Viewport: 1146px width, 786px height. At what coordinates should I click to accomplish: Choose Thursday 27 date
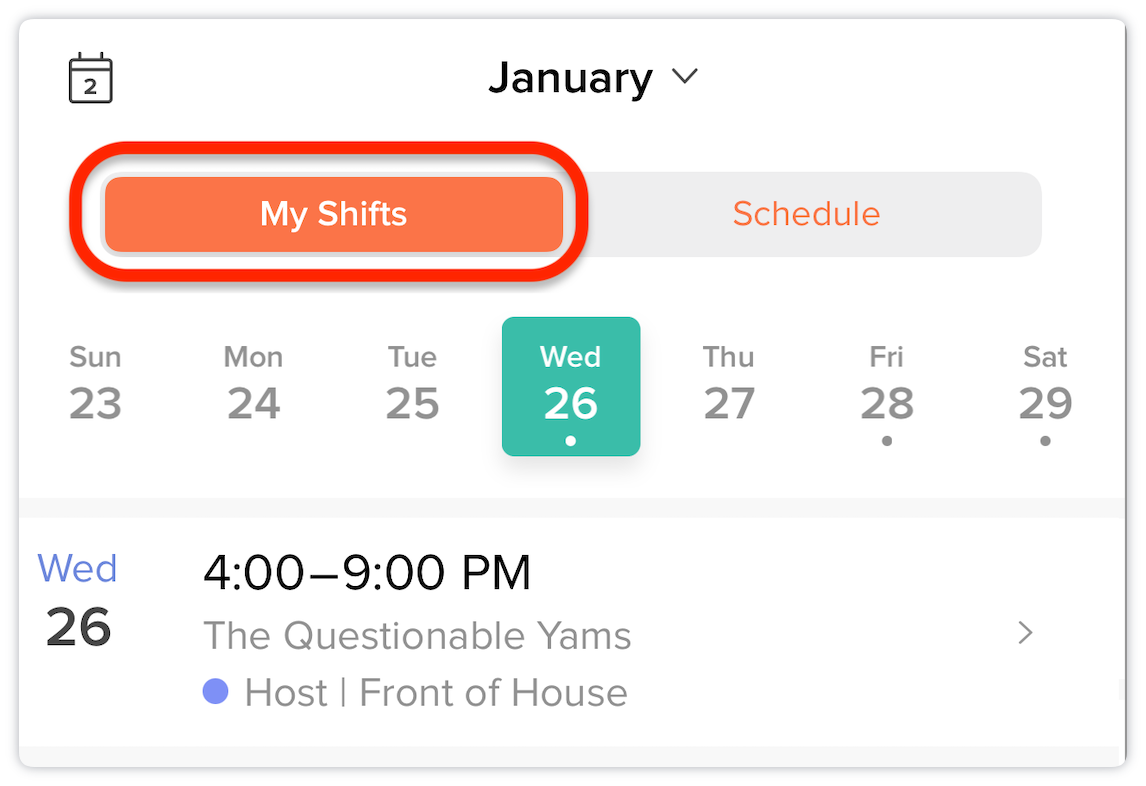[729, 385]
